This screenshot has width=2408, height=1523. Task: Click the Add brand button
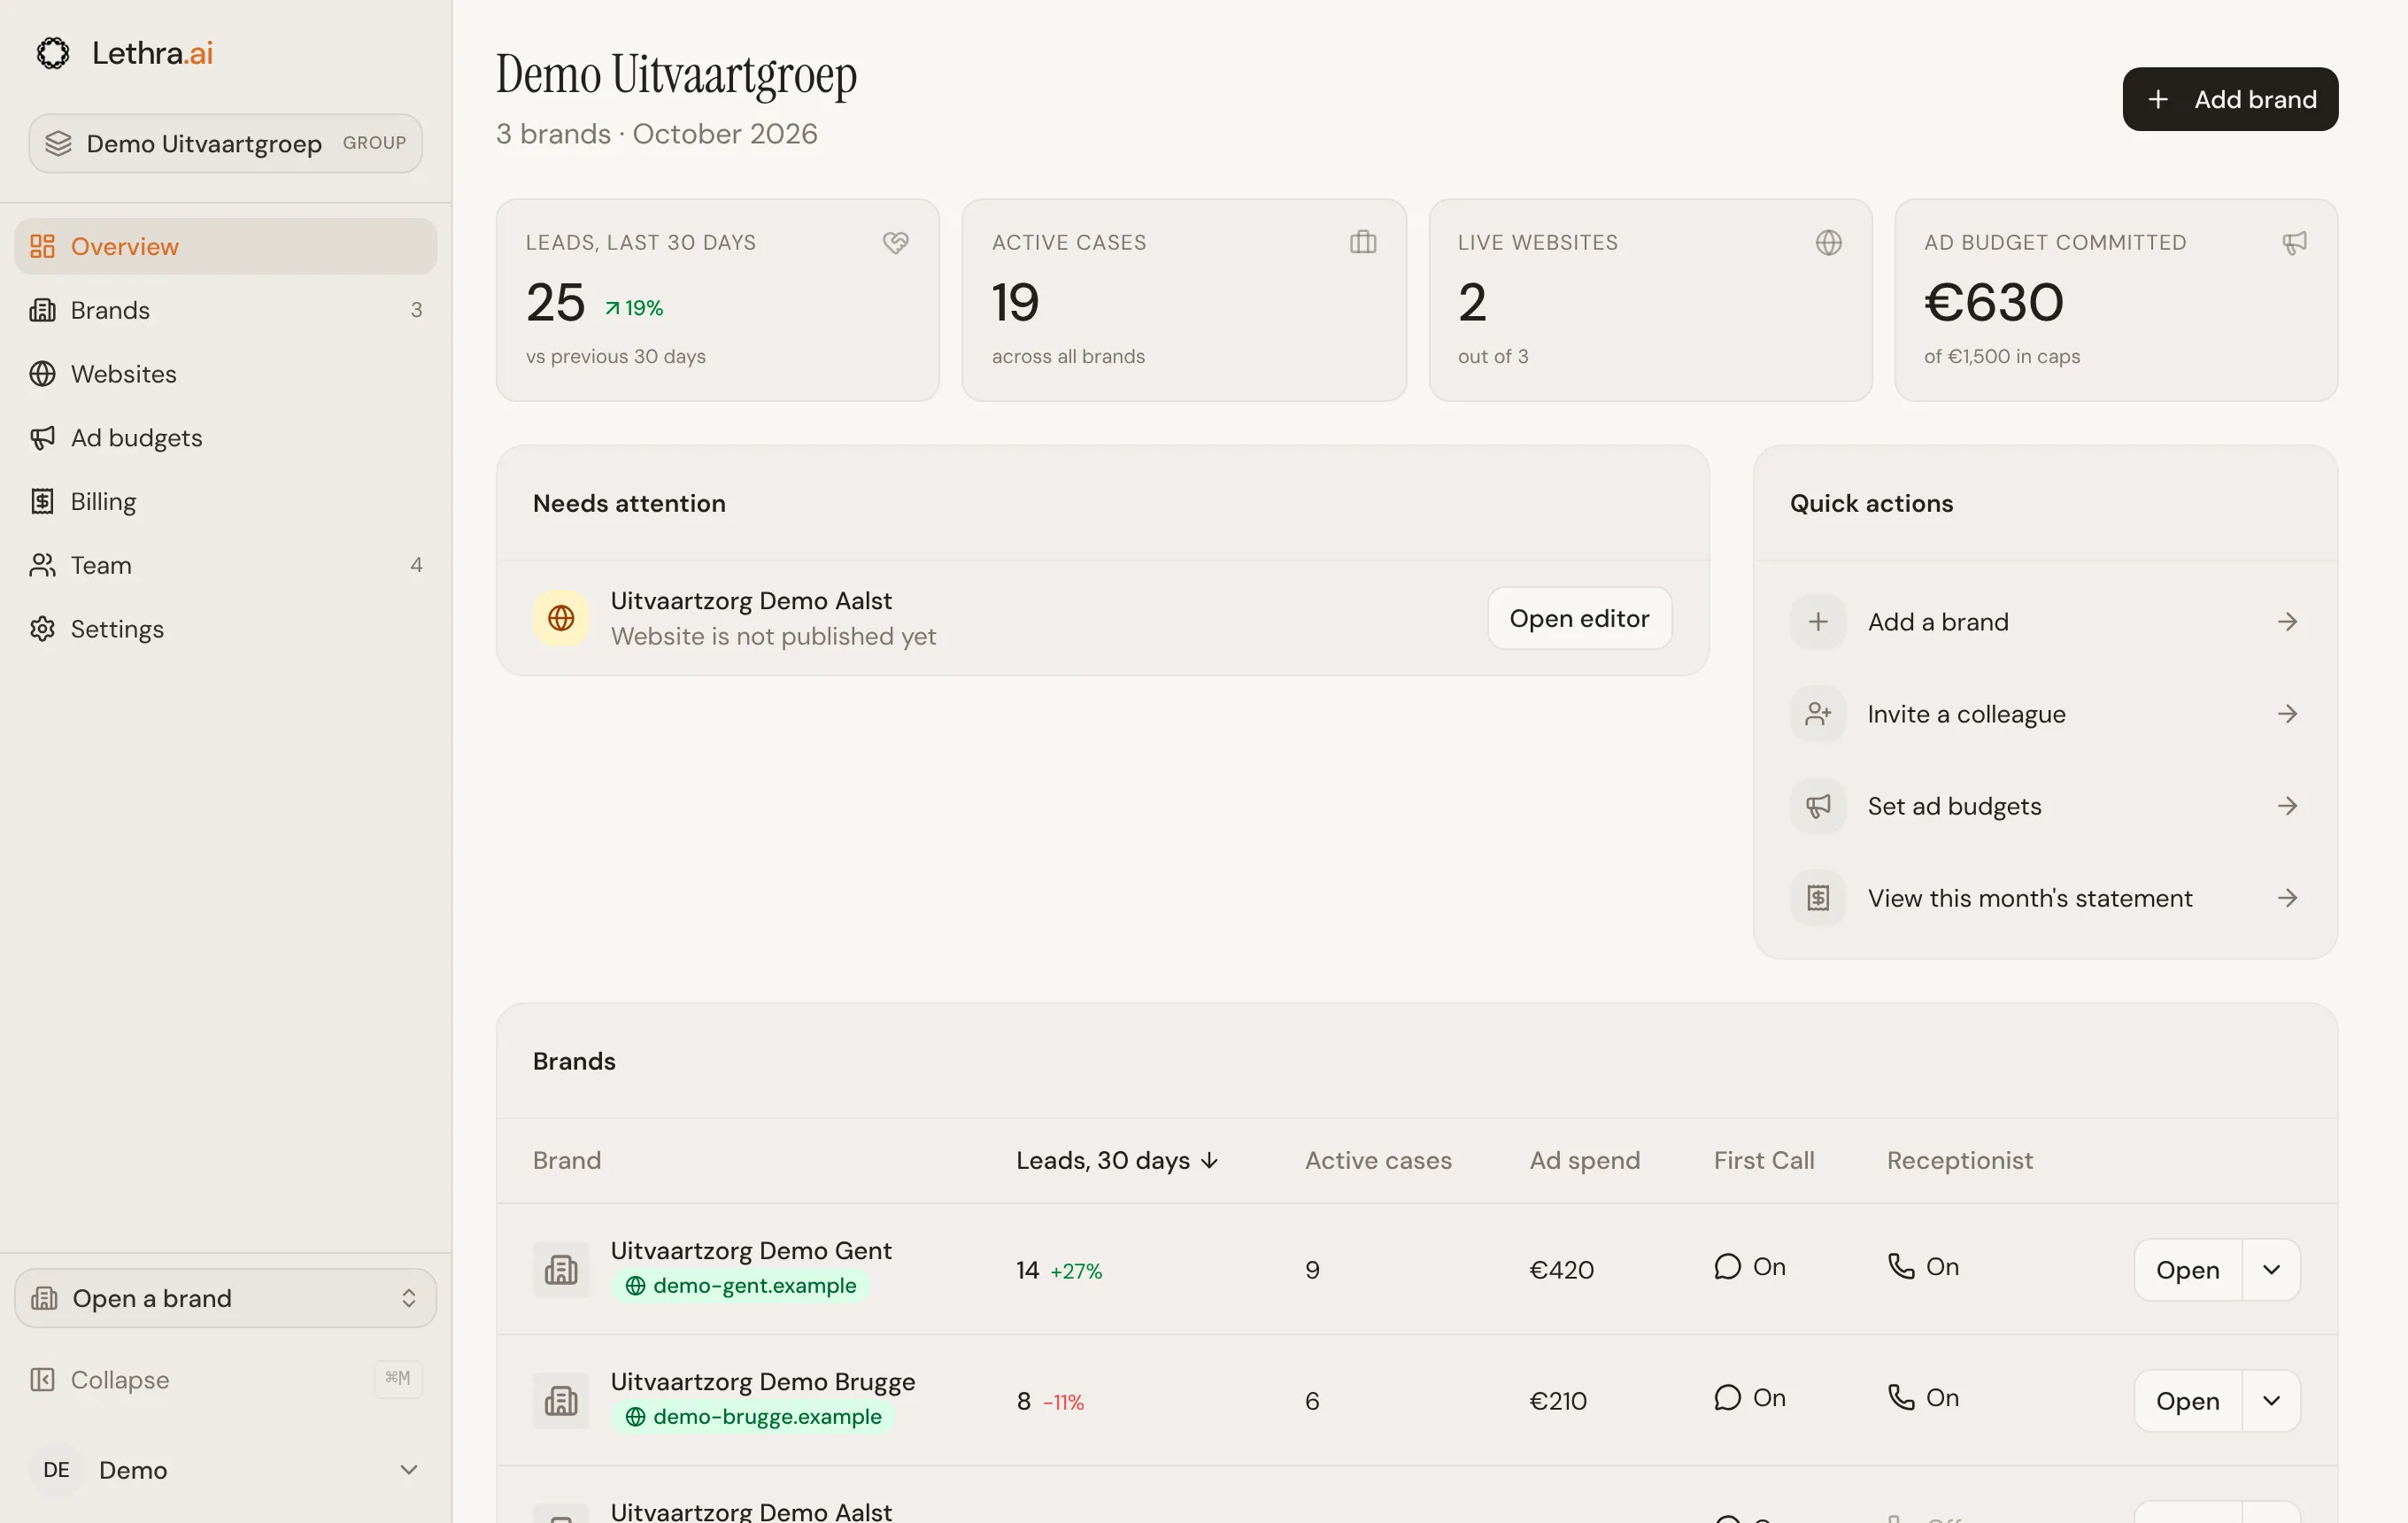point(2230,99)
